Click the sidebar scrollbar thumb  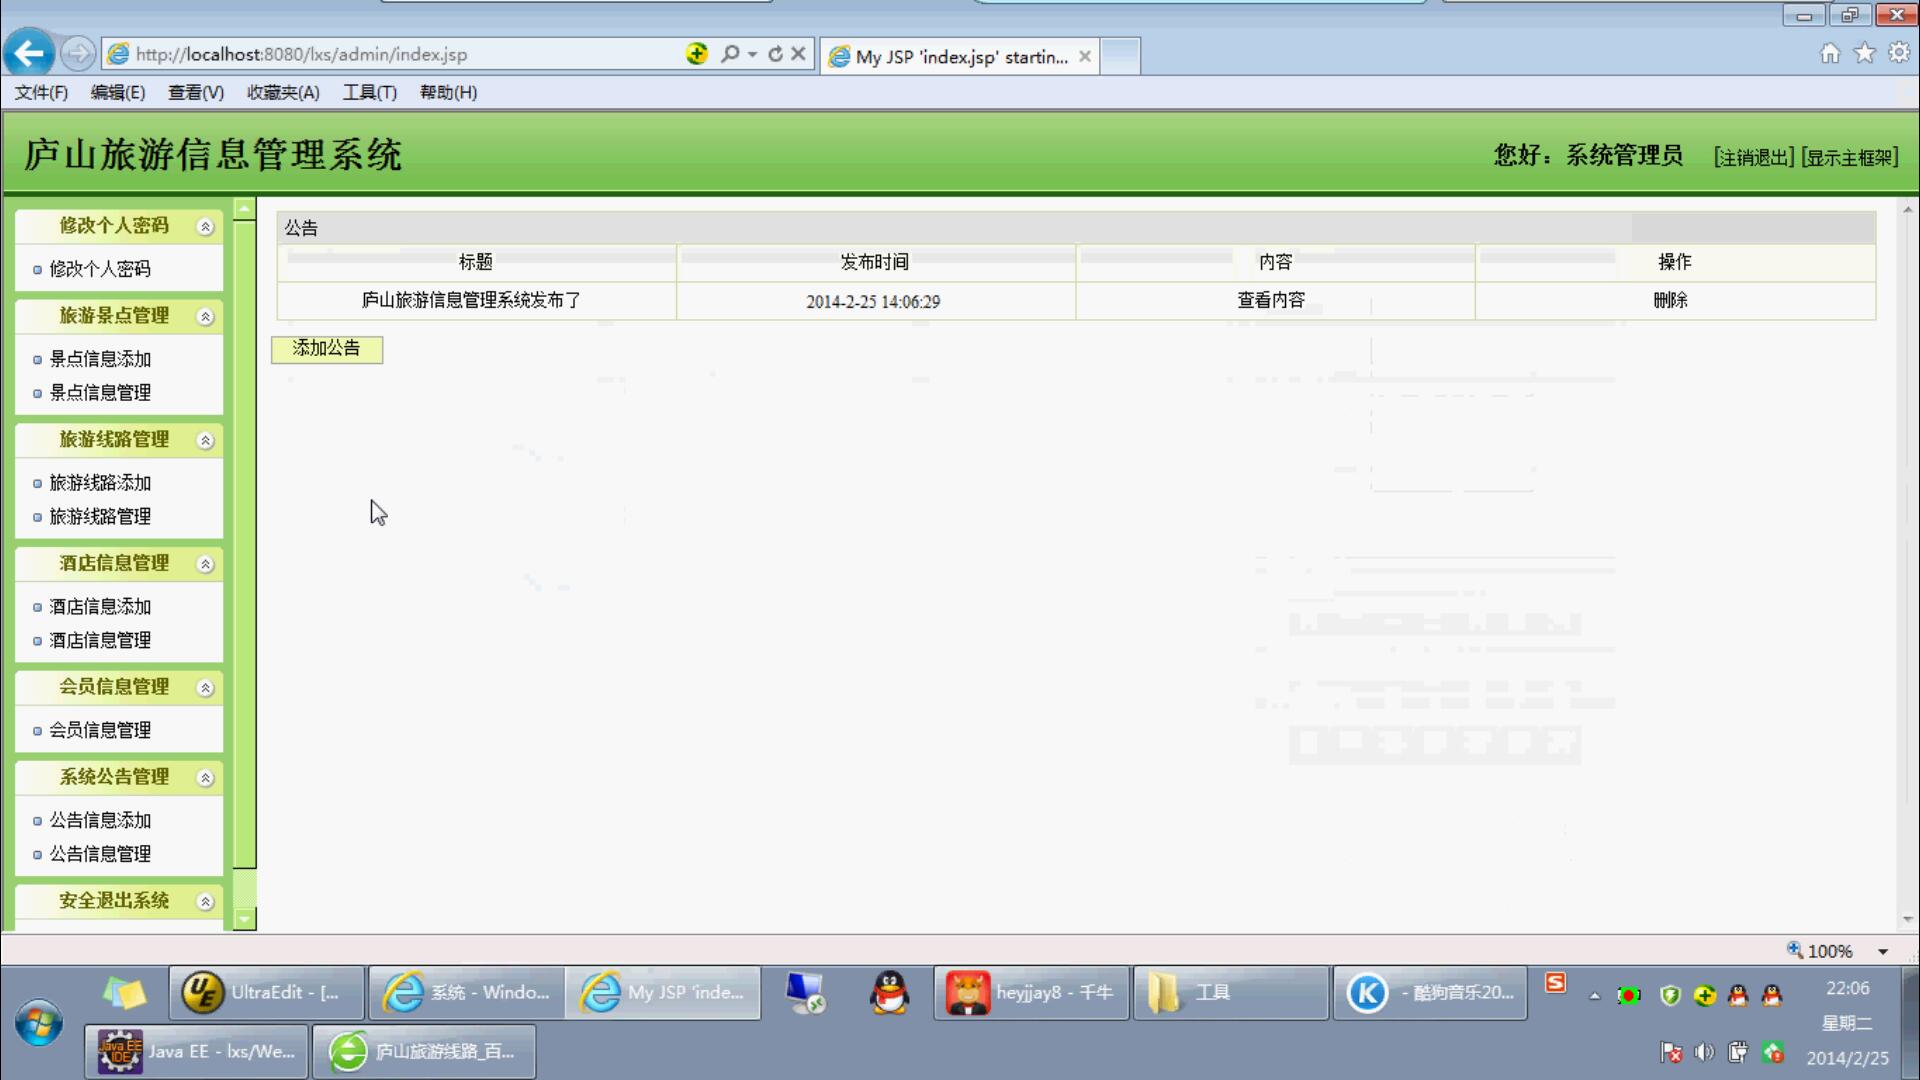(x=245, y=545)
